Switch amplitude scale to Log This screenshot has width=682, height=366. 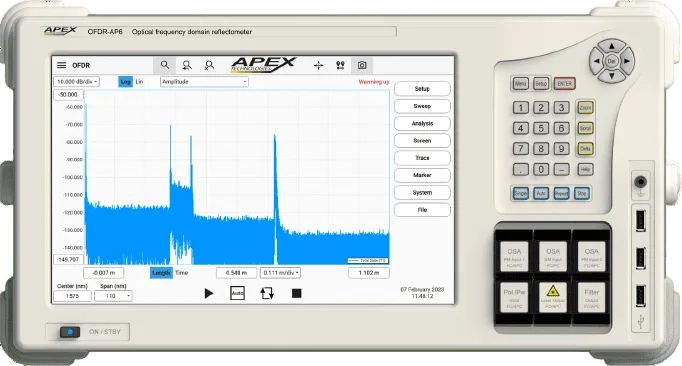[x=125, y=82]
